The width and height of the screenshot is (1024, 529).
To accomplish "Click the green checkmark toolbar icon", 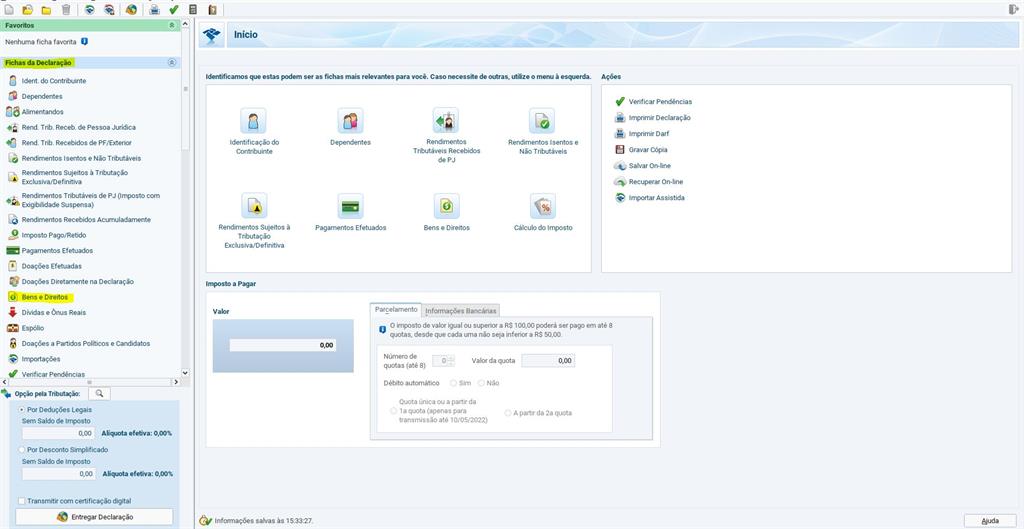I will coord(173,9).
